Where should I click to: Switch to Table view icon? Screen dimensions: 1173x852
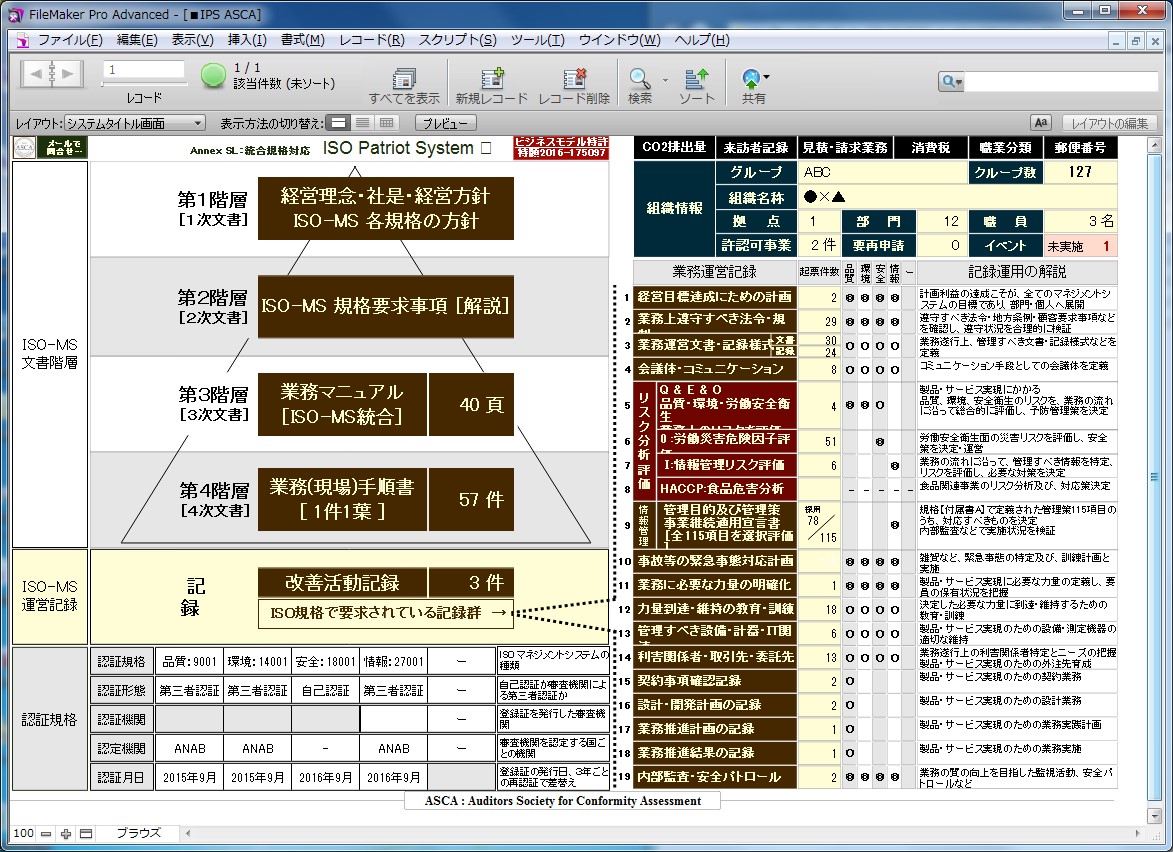387,123
